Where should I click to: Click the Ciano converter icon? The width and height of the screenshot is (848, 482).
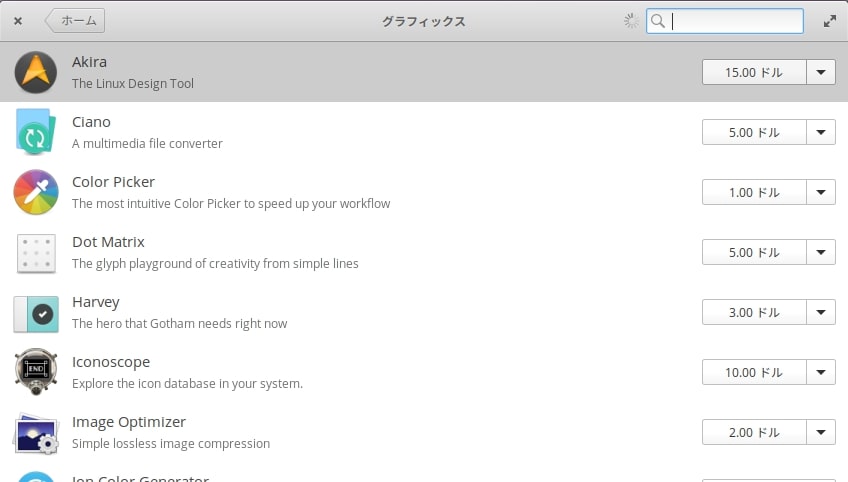pos(35,132)
